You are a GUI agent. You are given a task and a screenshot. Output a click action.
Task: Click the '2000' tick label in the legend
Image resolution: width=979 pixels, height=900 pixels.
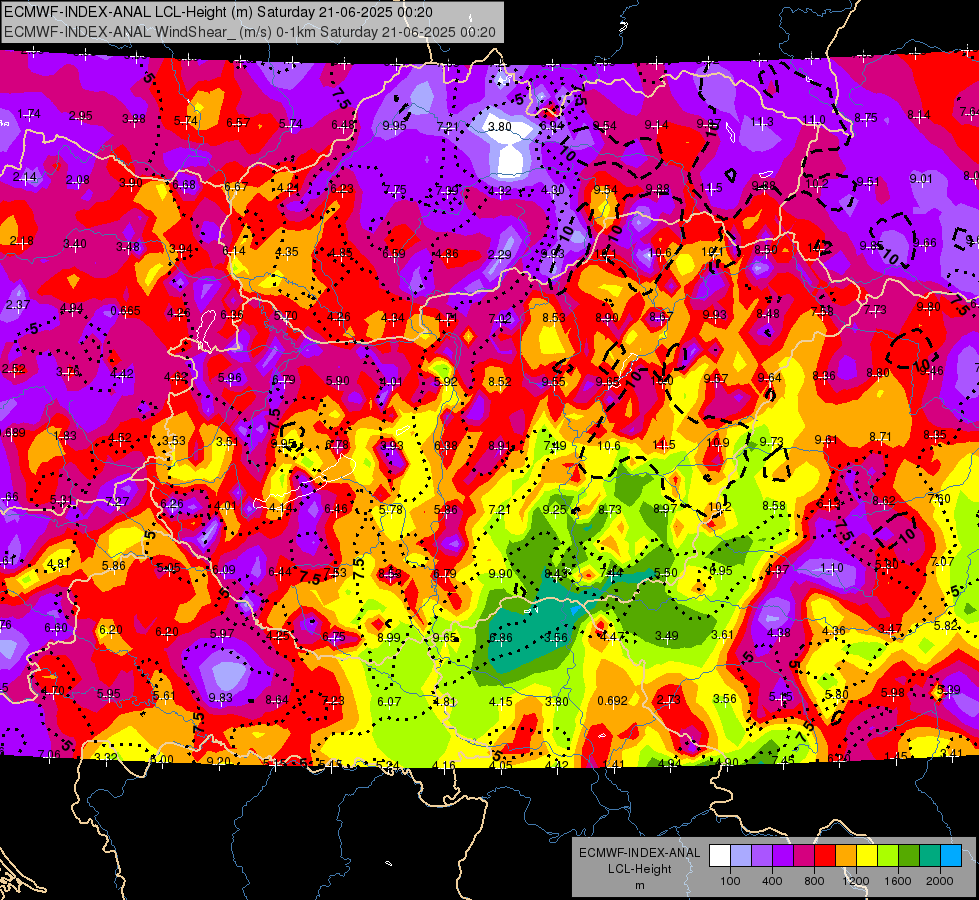[x=940, y=881]
